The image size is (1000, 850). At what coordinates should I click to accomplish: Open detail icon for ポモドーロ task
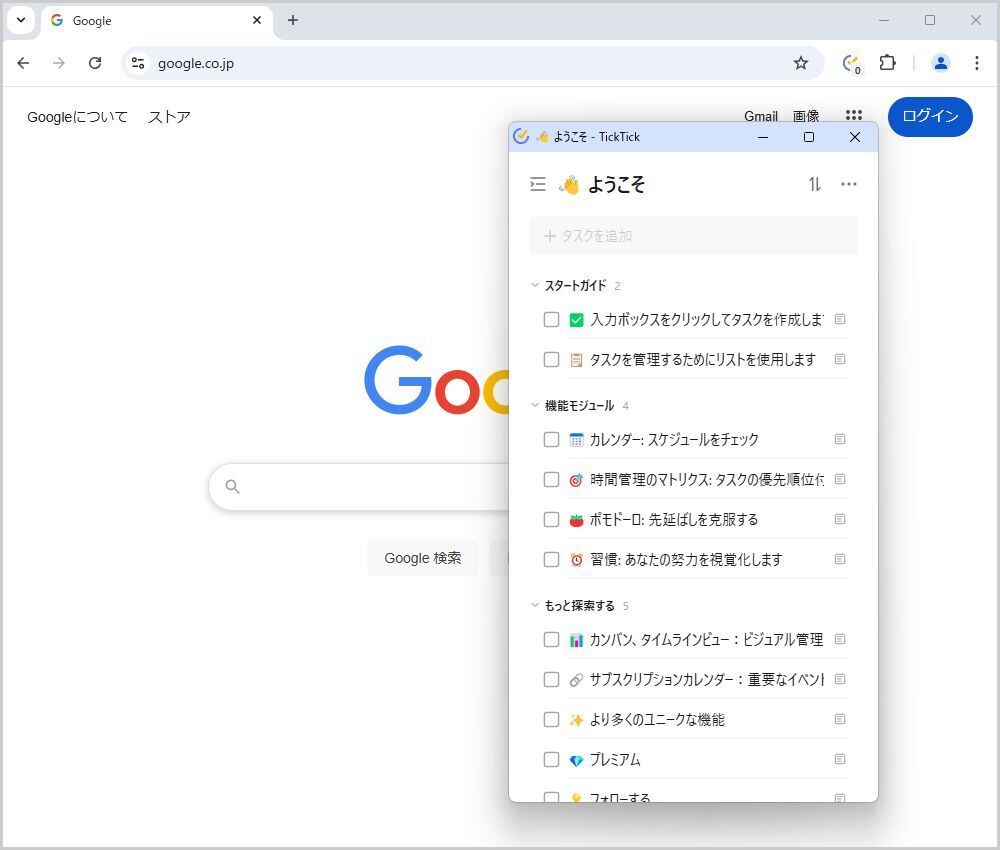[840, 519]
